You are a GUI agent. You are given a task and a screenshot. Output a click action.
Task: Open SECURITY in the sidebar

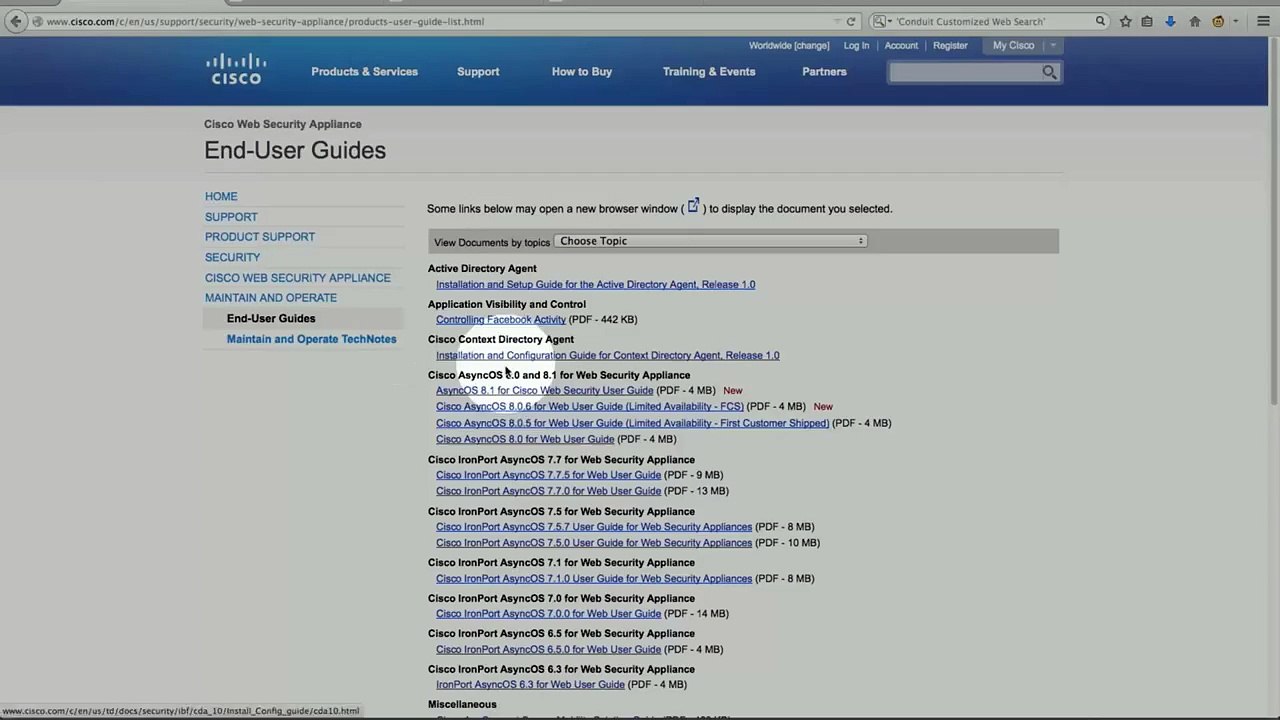coord(232,258)
